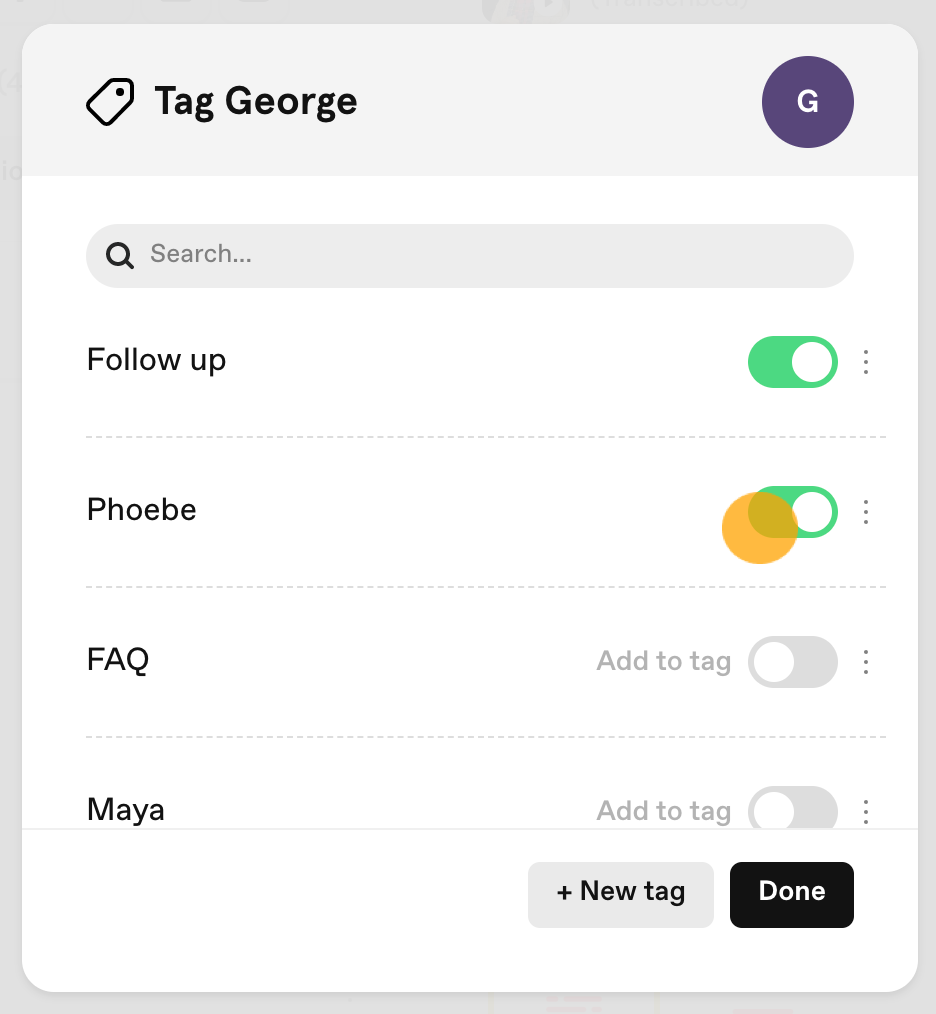This screenshot has width=936, height=1014.
Task: Confirm with the Done button
Action: [x=792, y=894]
